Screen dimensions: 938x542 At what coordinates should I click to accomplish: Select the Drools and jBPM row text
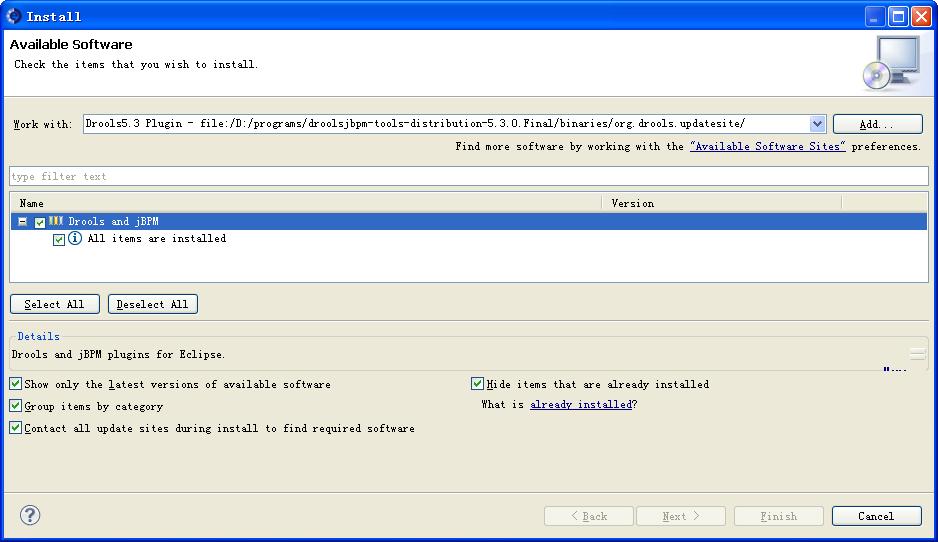pos(113,221)
